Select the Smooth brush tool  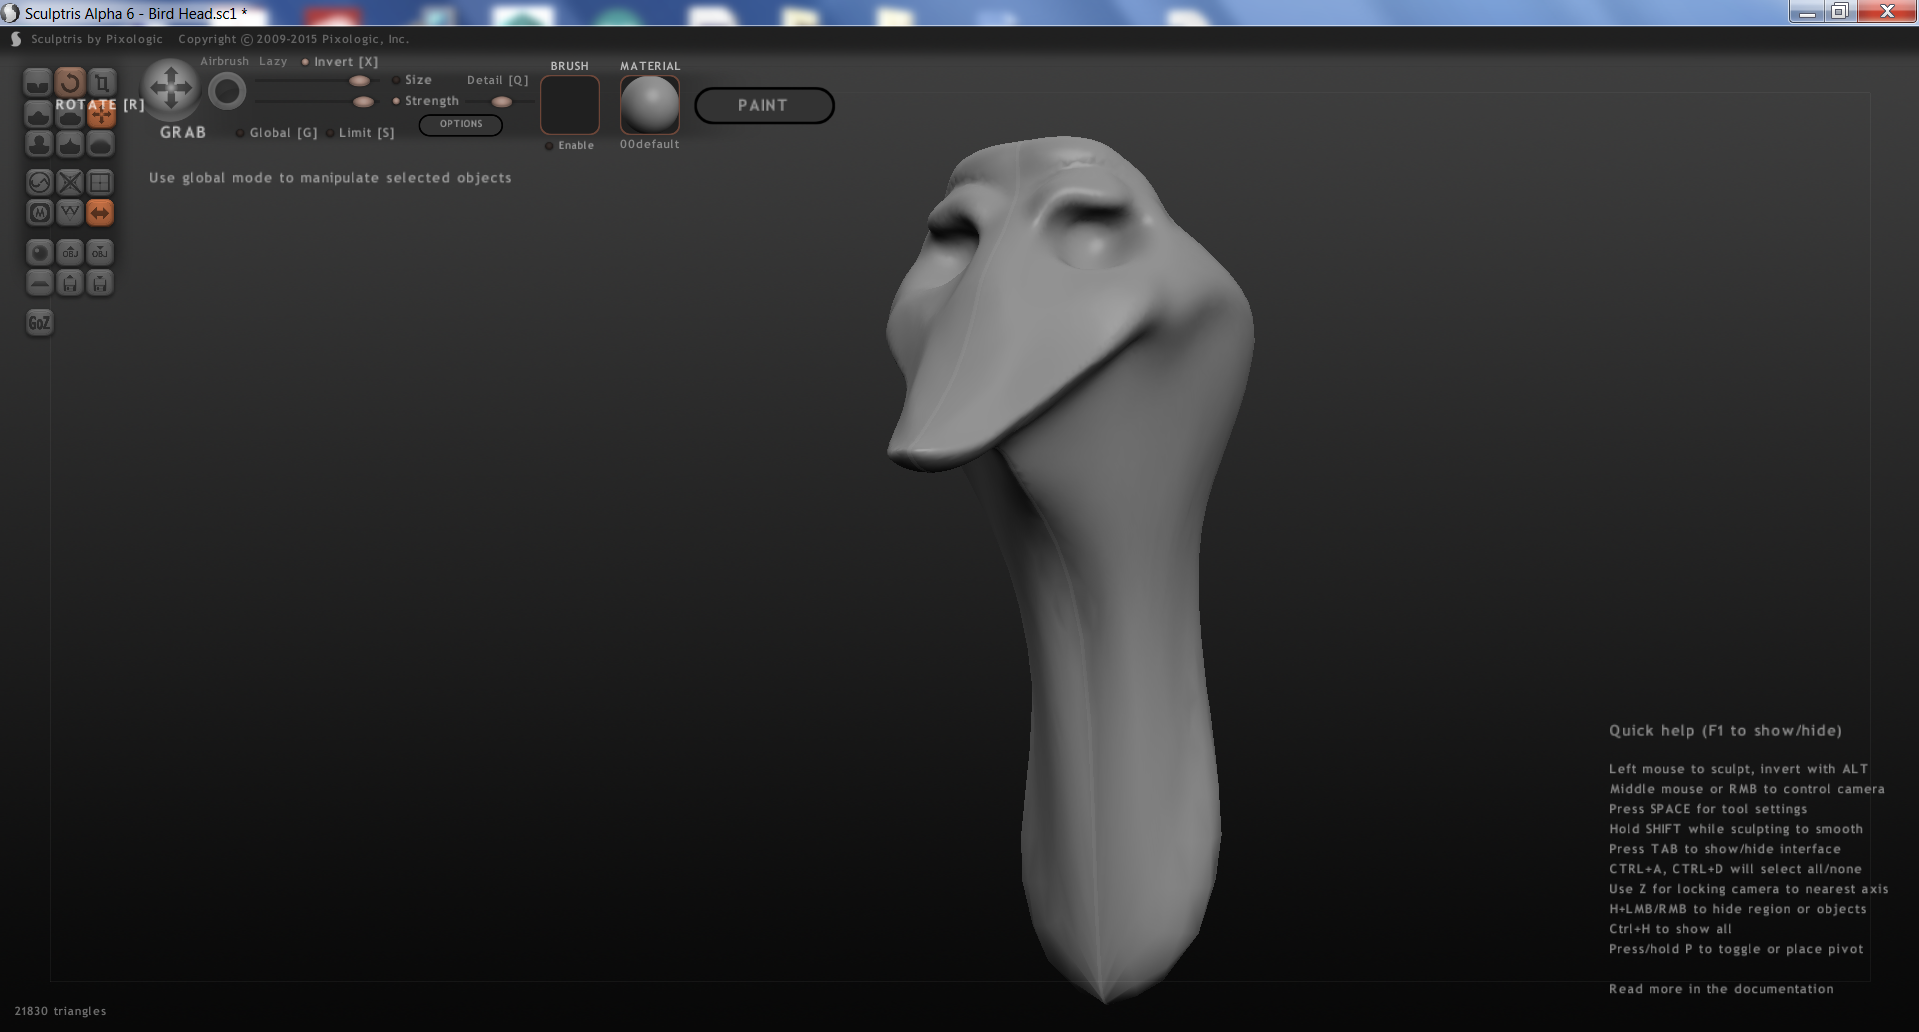pos(100,145)
